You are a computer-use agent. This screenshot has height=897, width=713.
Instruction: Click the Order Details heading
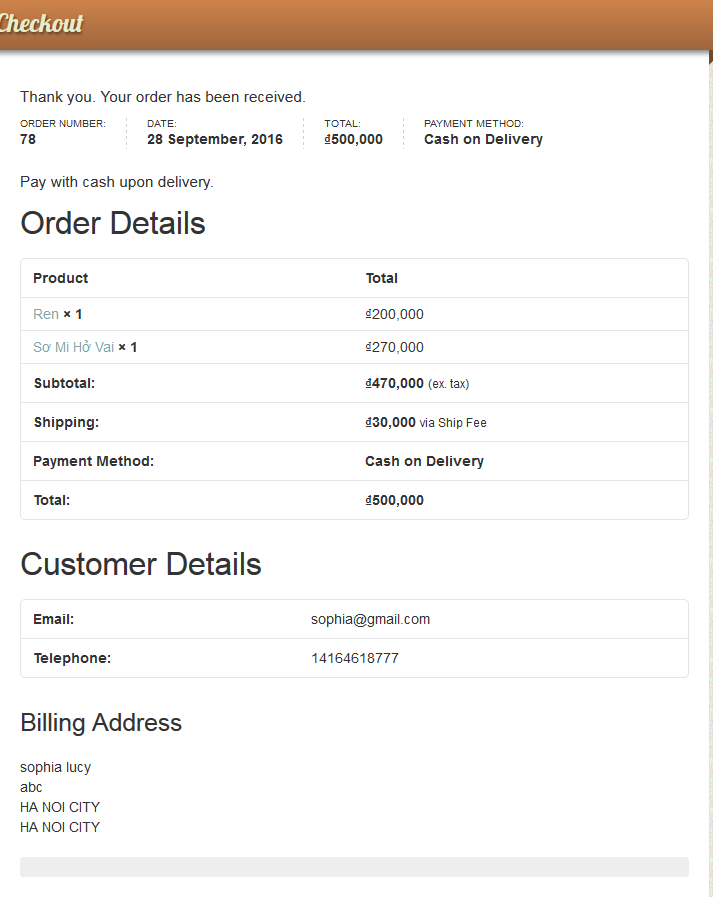113,223
